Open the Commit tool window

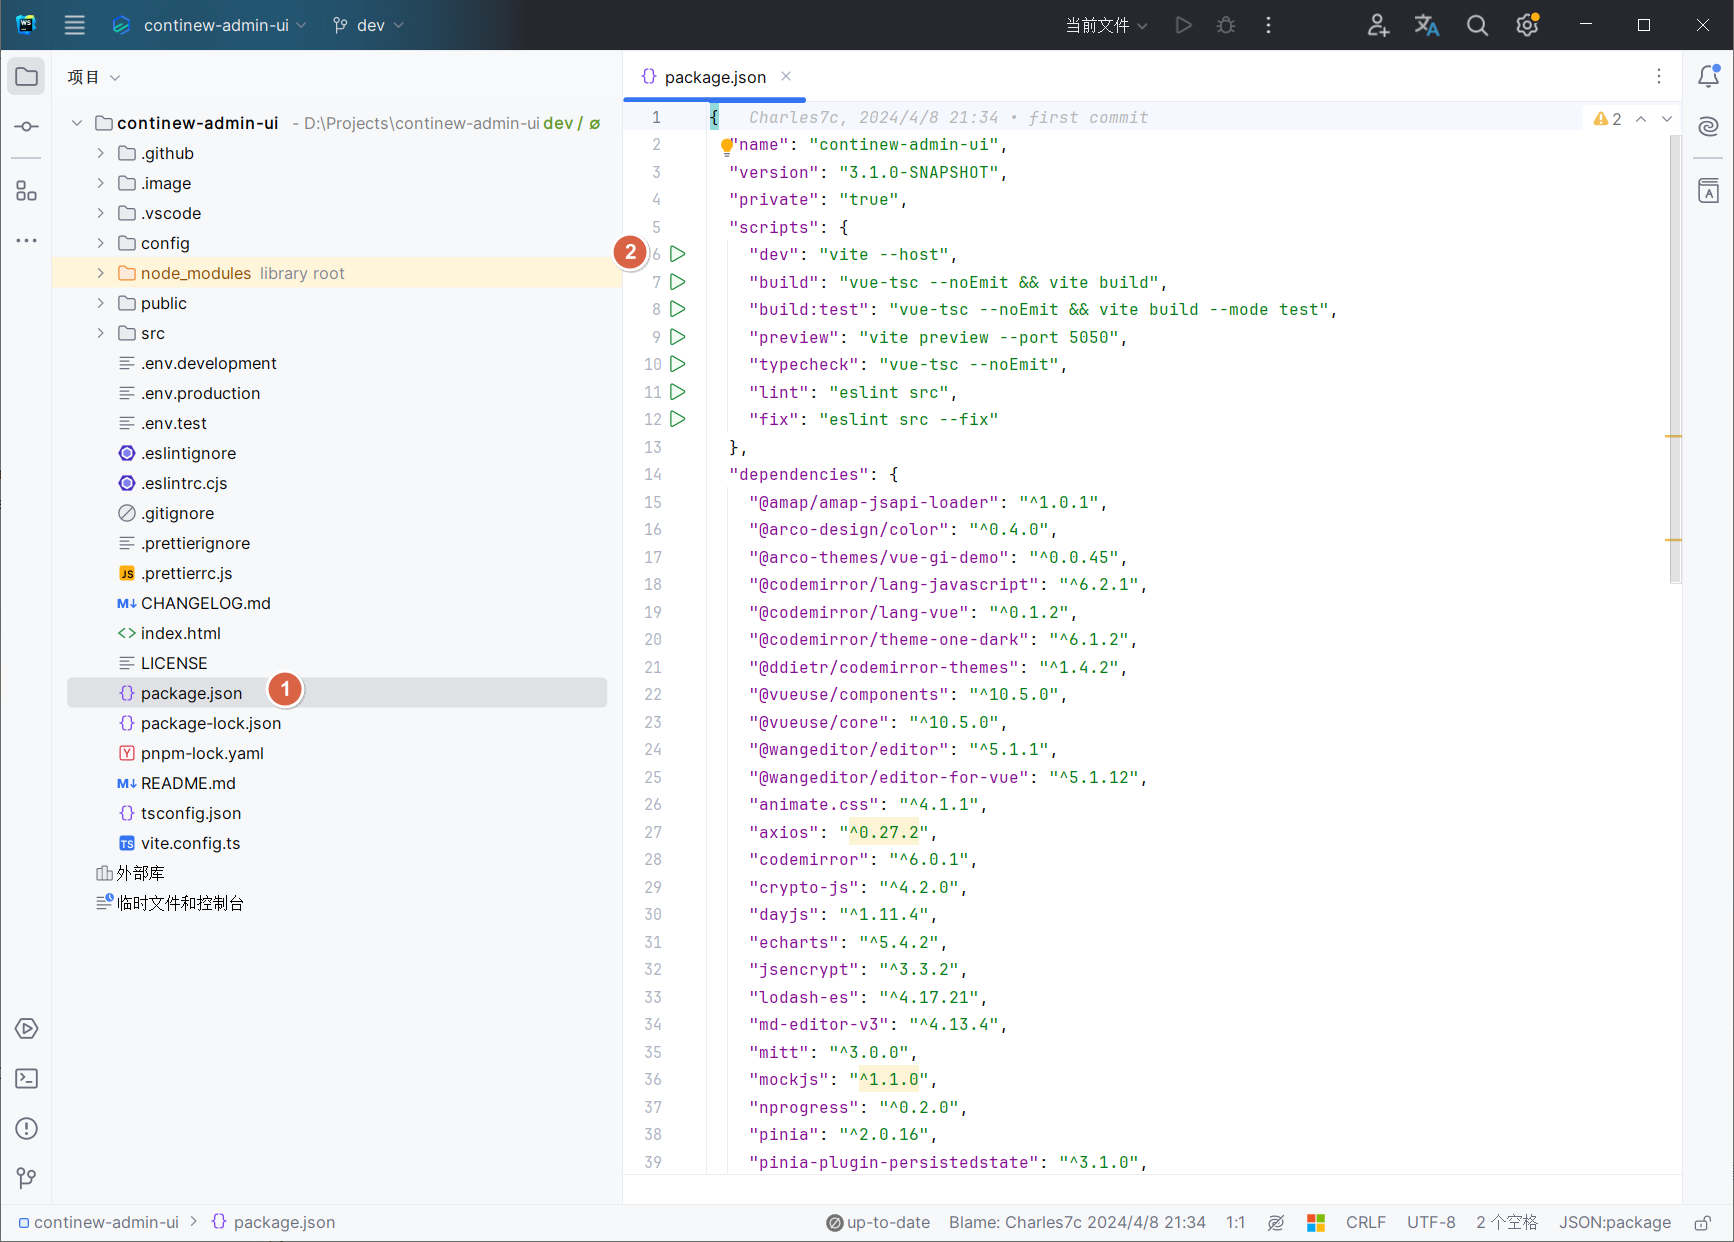click(27, 127)
